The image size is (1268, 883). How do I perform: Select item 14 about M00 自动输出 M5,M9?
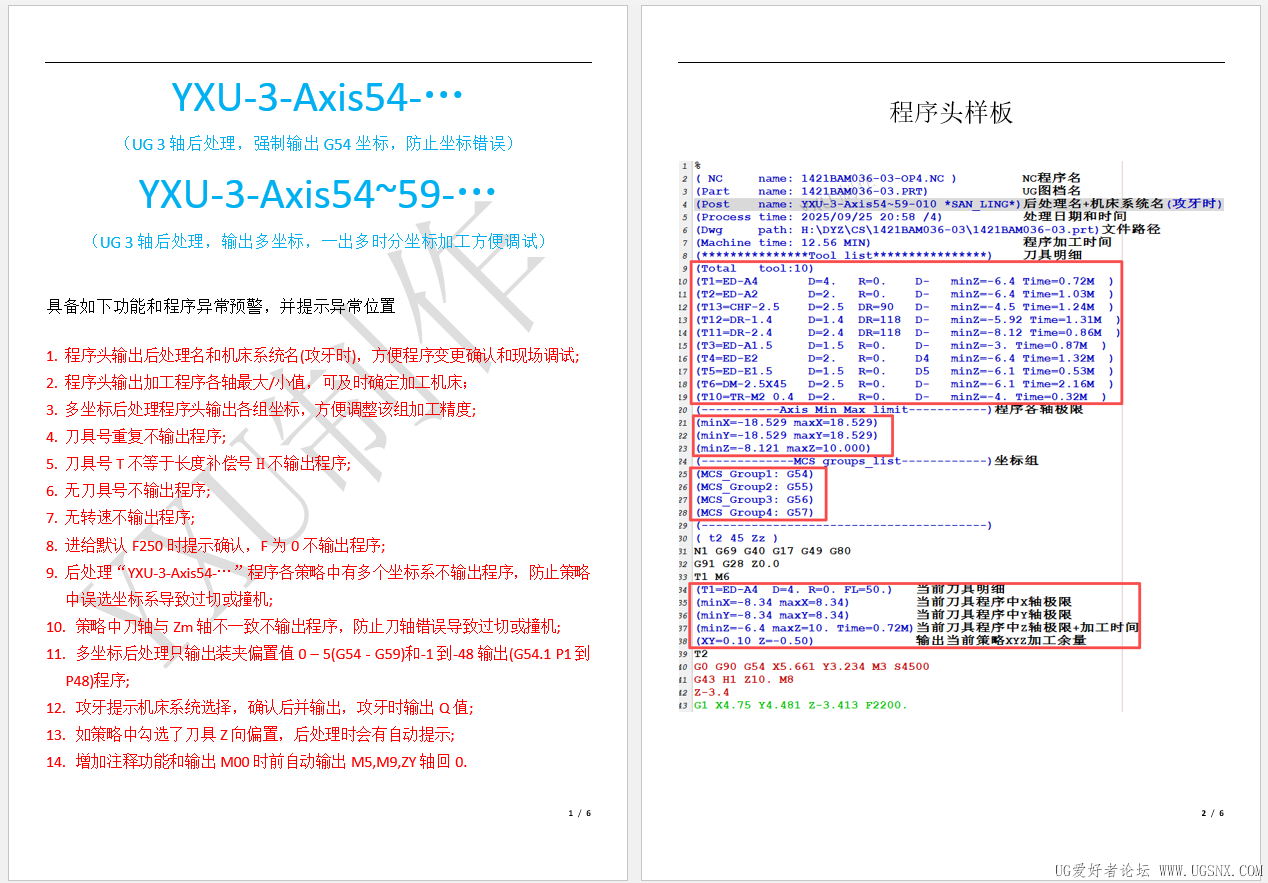[257, 762]
